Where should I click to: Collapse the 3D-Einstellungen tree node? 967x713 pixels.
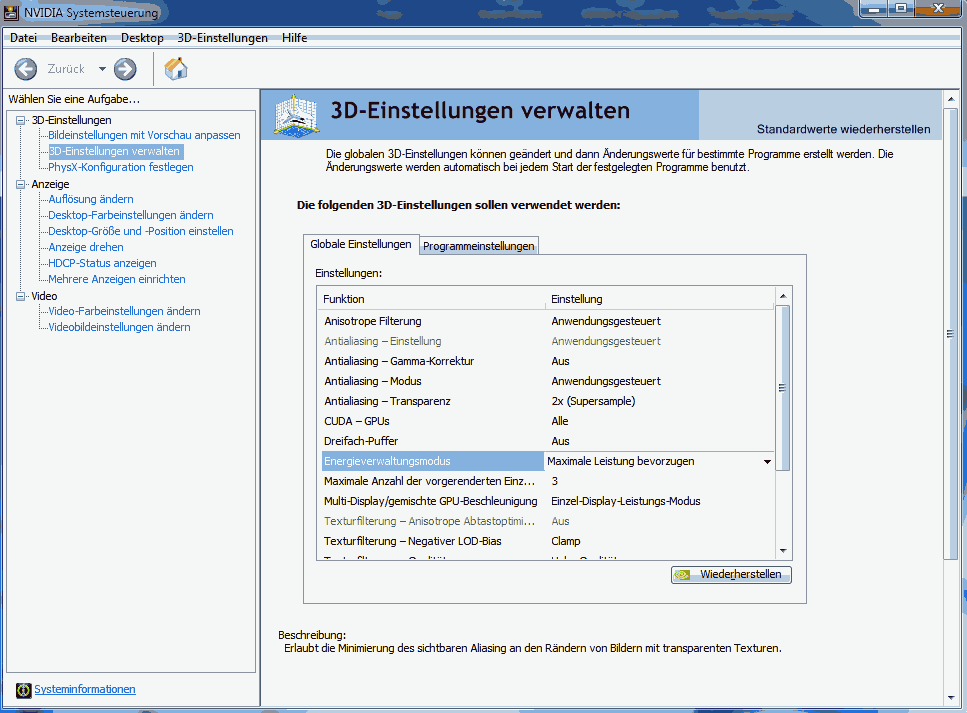[21, 120]
